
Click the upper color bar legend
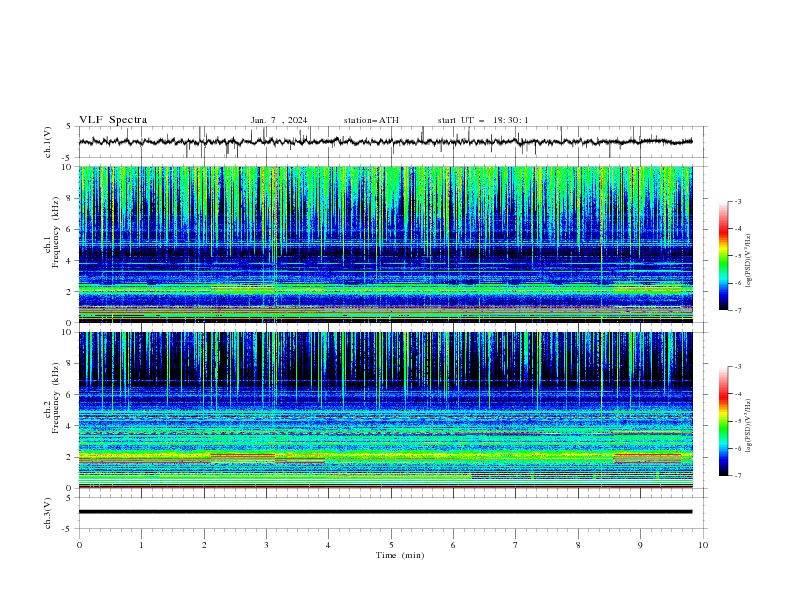tap(724, 256)
